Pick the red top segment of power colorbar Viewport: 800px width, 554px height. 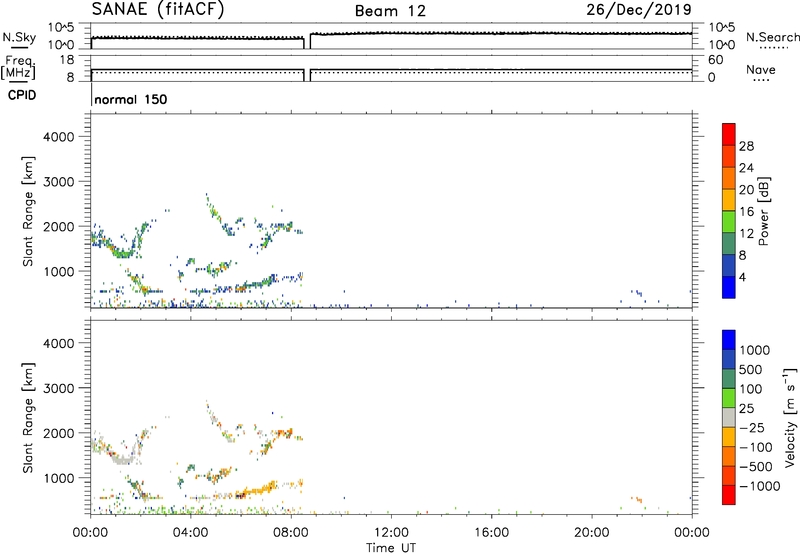tap(729, 134)
